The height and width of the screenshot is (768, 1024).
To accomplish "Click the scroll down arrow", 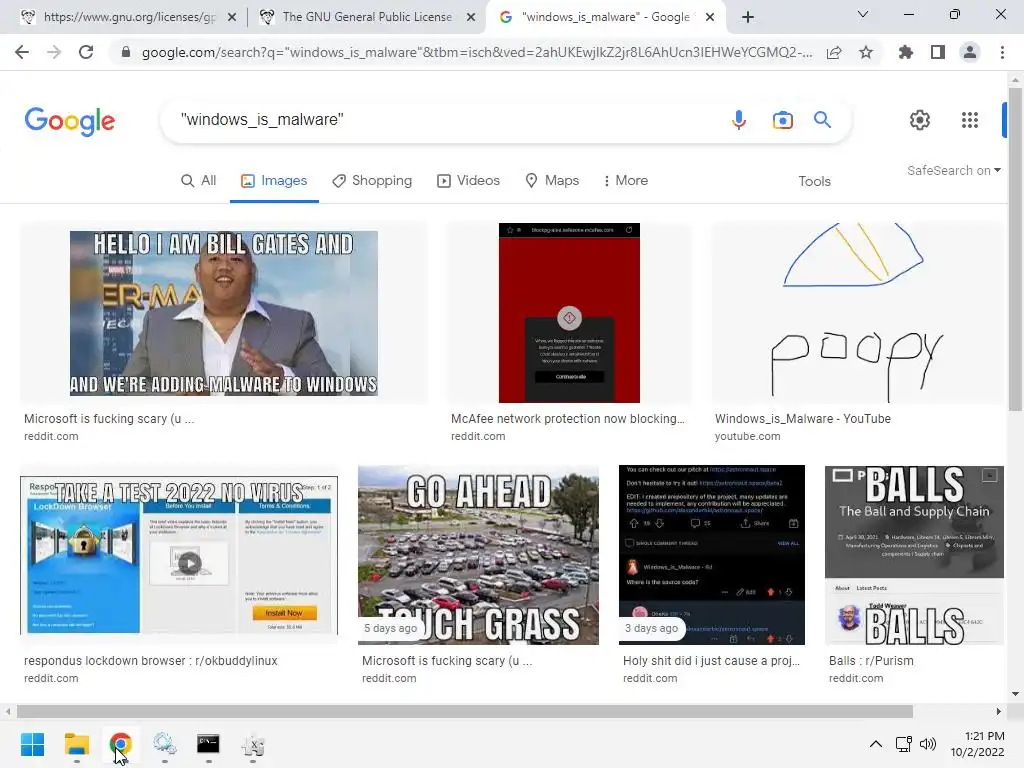I will tap(1015, 694).
